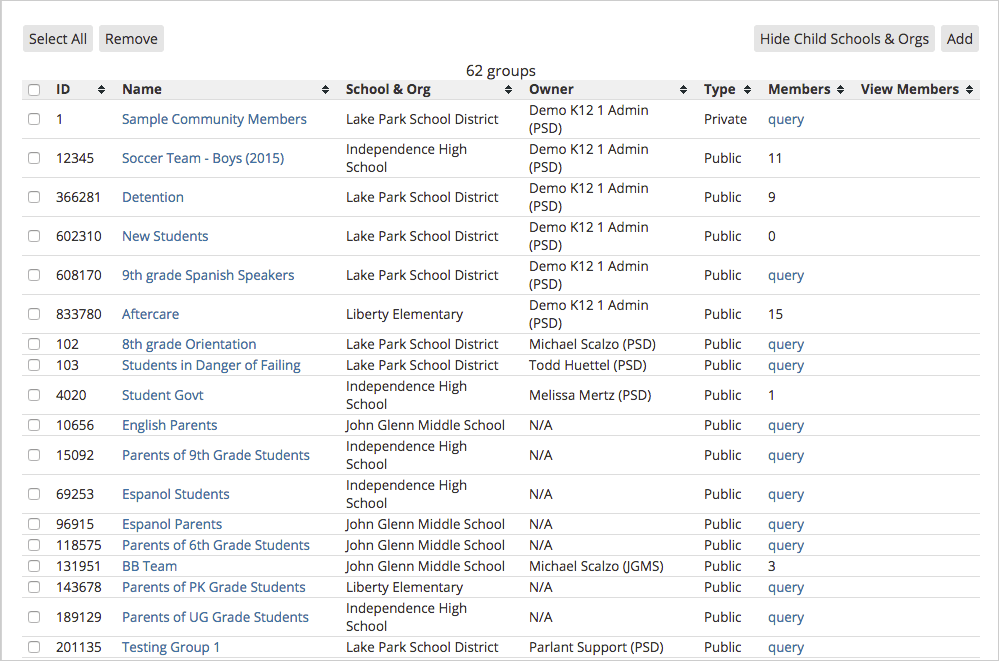
Task: Click the Select All button
Action: pyautogui.click(x=58, y=39)
